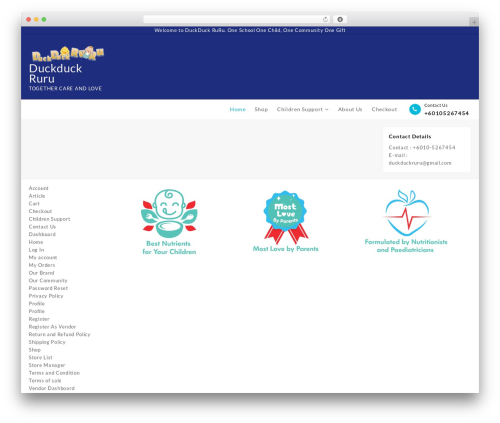This screenshot has width=500, height=423.
Task: Click the Contact : +6010-5267454 text
Action: [x=422, y=147]
